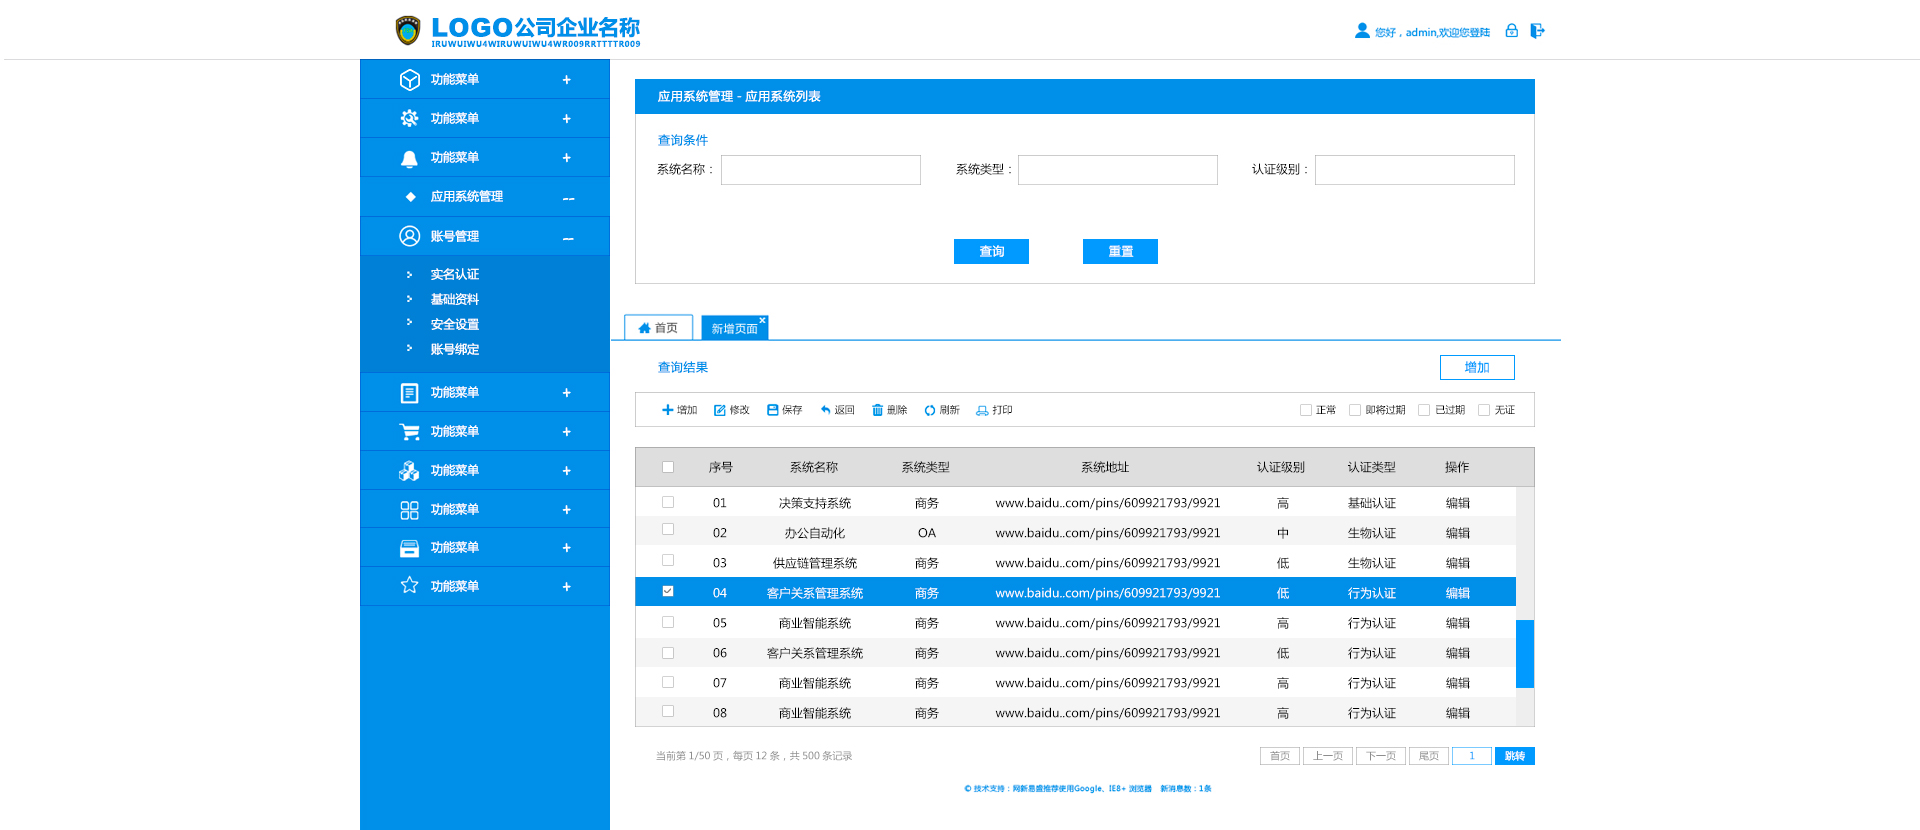Click the home icon on the 首页 tab

[x=644, y=328]
